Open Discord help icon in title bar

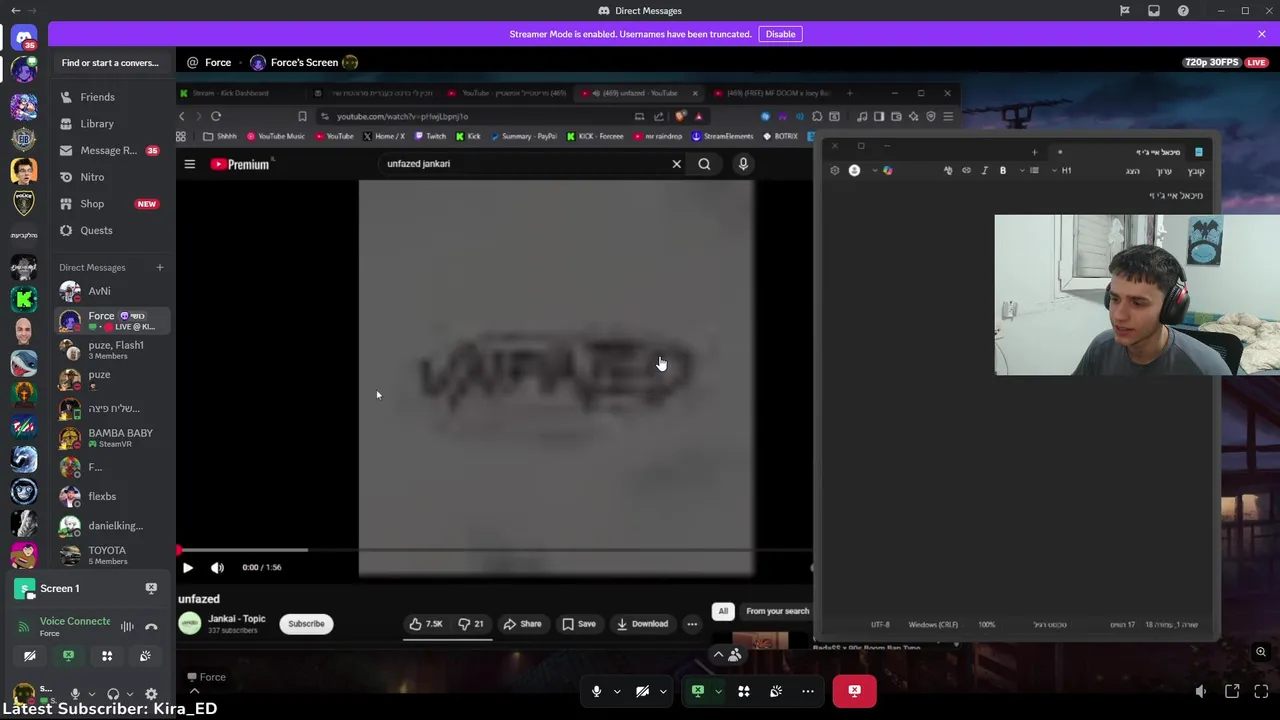(1183, 11)
